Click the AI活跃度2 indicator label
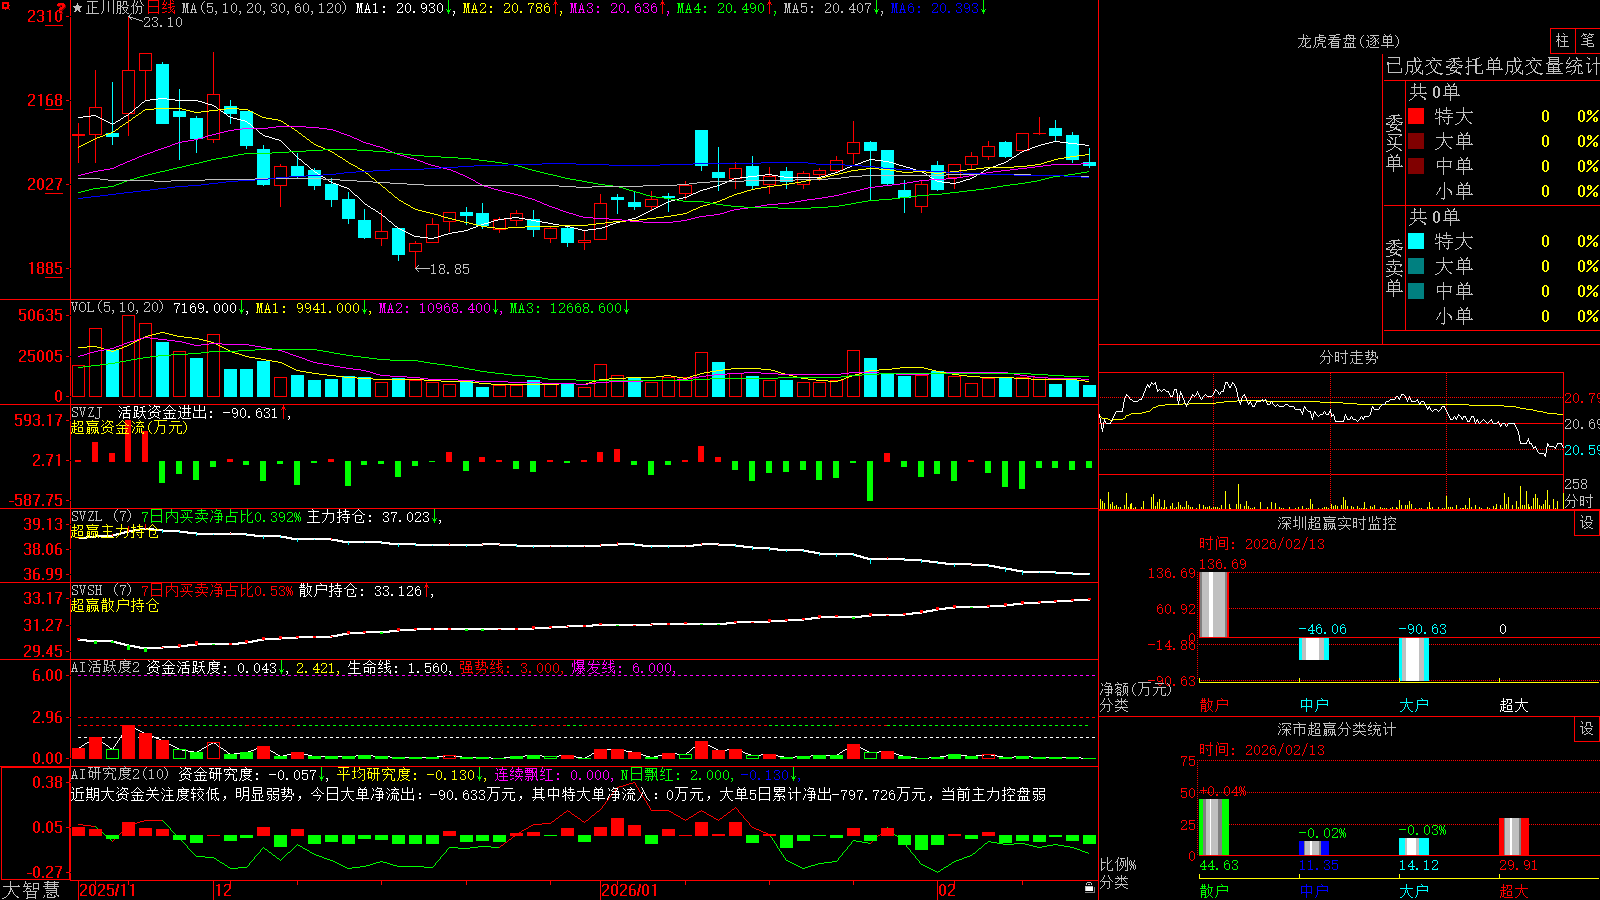This screenshot has width=1600, height=900. [106, 667]
